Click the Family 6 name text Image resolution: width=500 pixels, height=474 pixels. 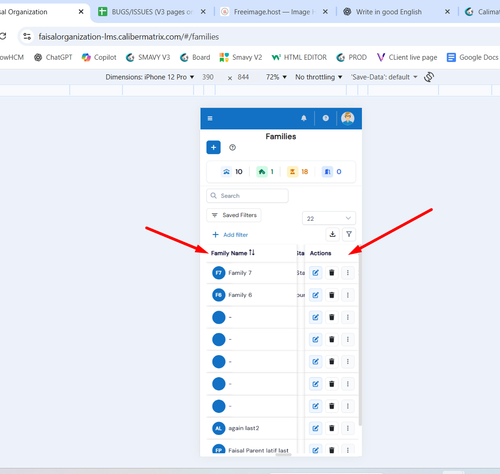pyautogui.click(x=240, y=295)
